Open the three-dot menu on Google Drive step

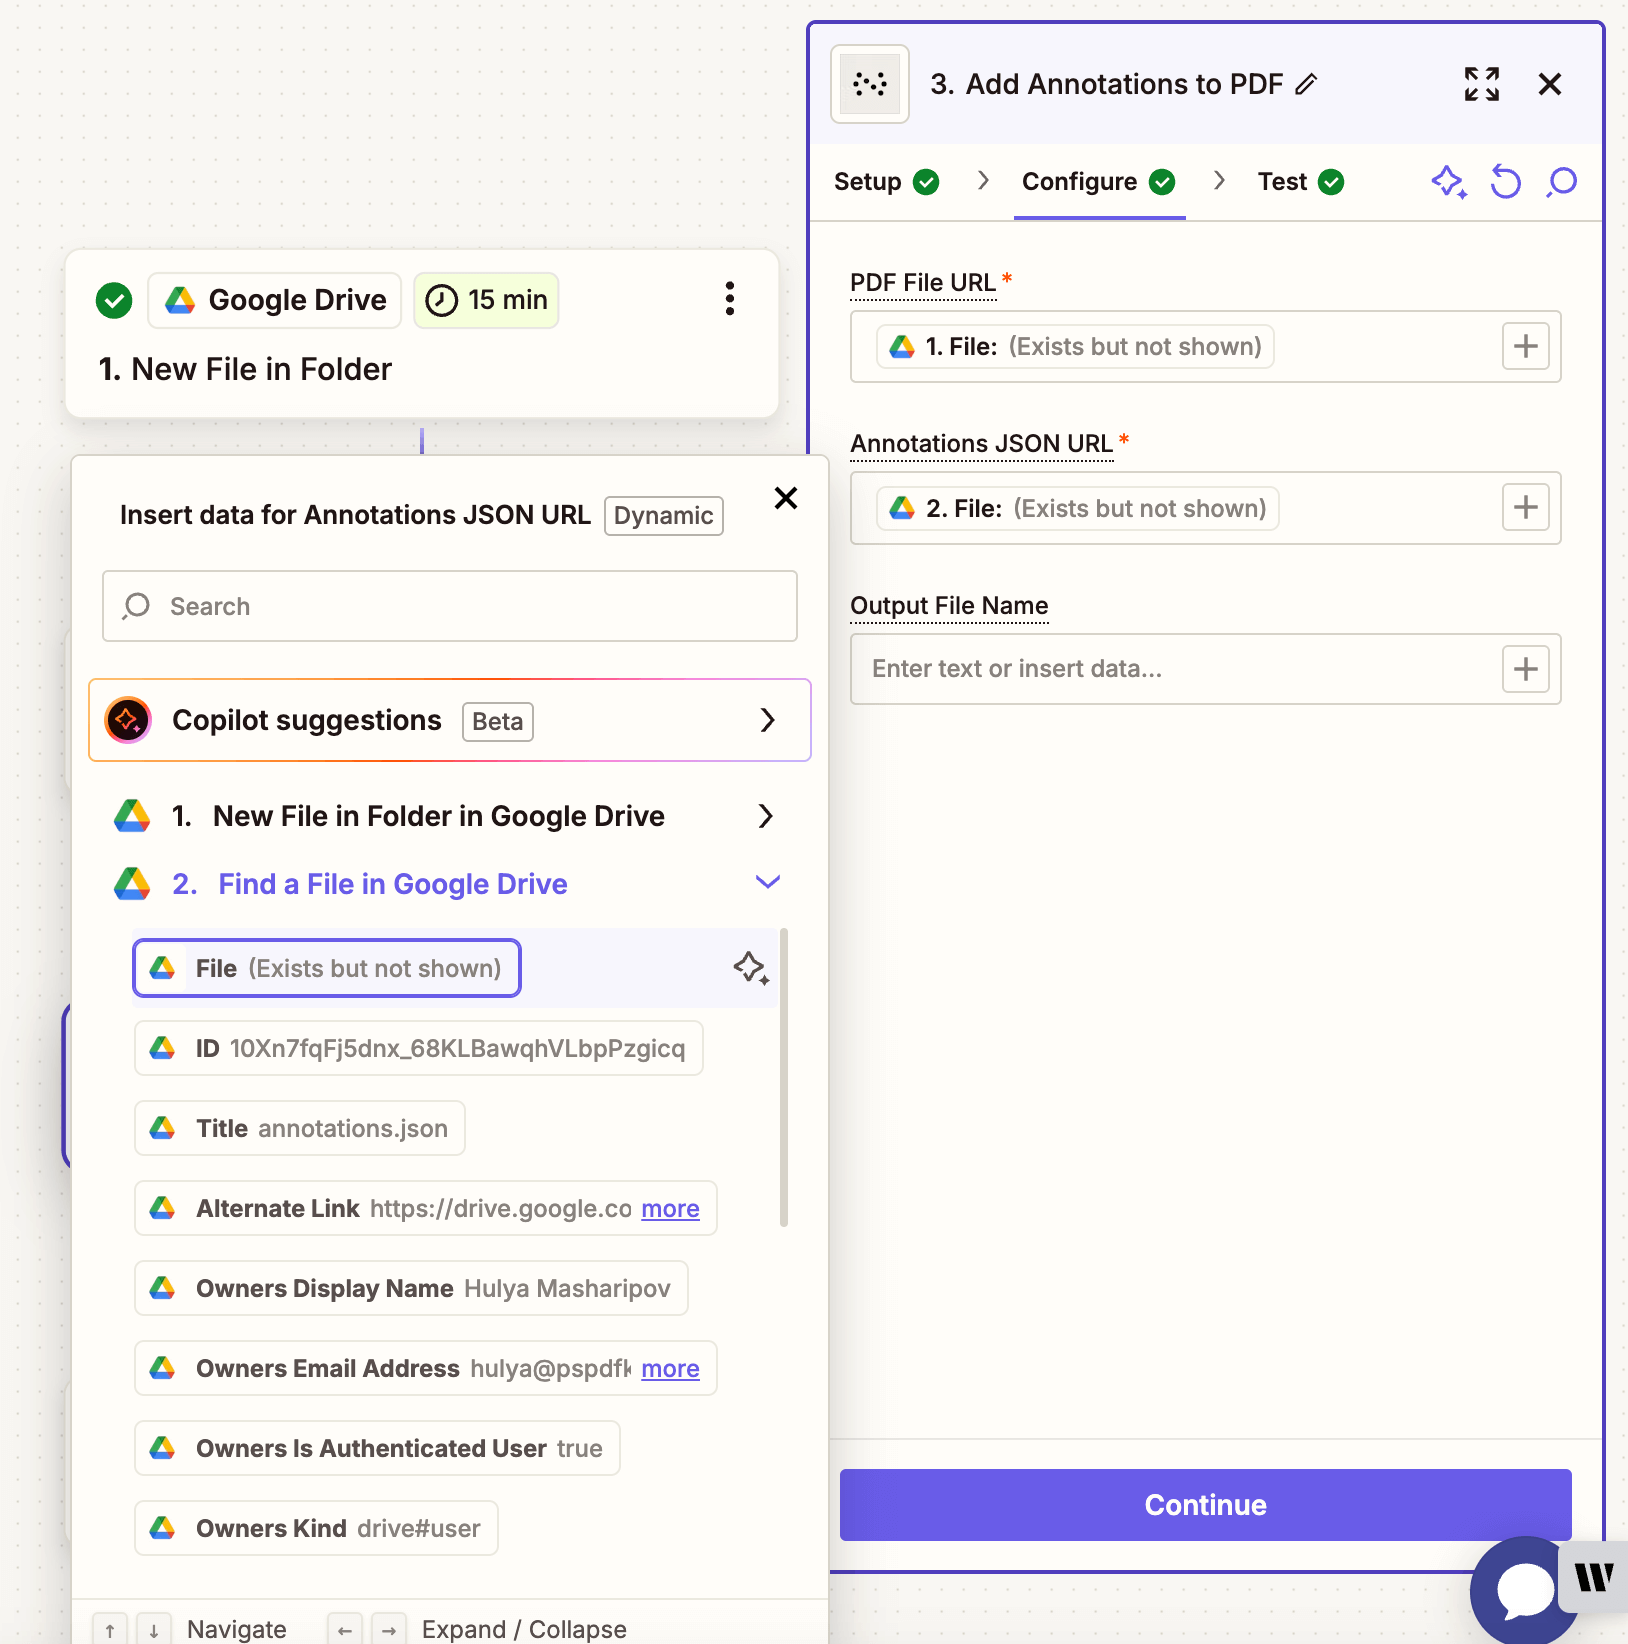click(x=730, y=299)
